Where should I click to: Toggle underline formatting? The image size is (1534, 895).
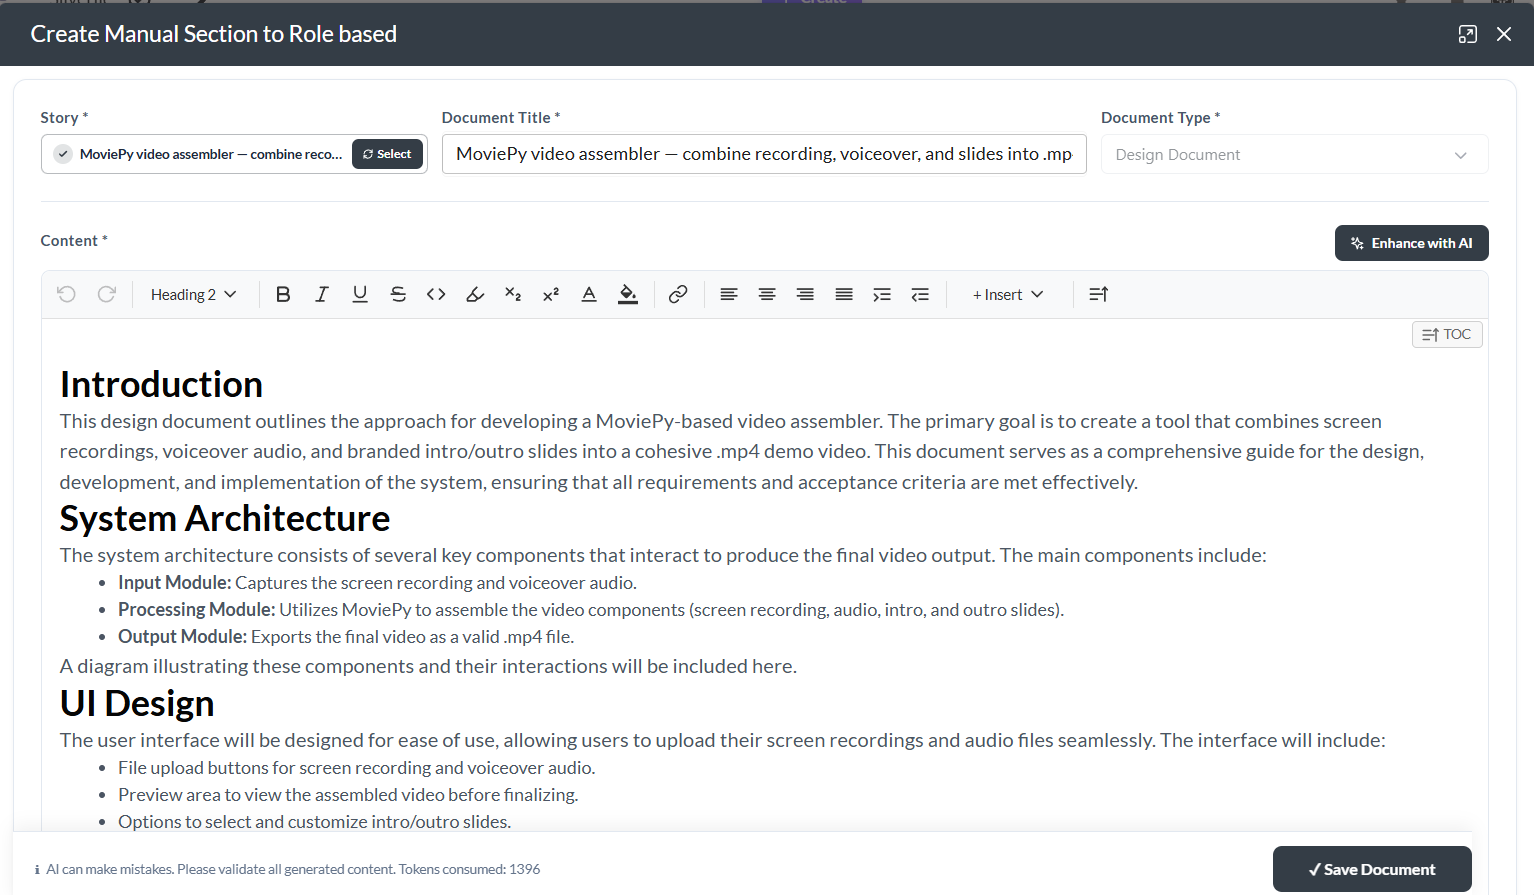point(360,294)
